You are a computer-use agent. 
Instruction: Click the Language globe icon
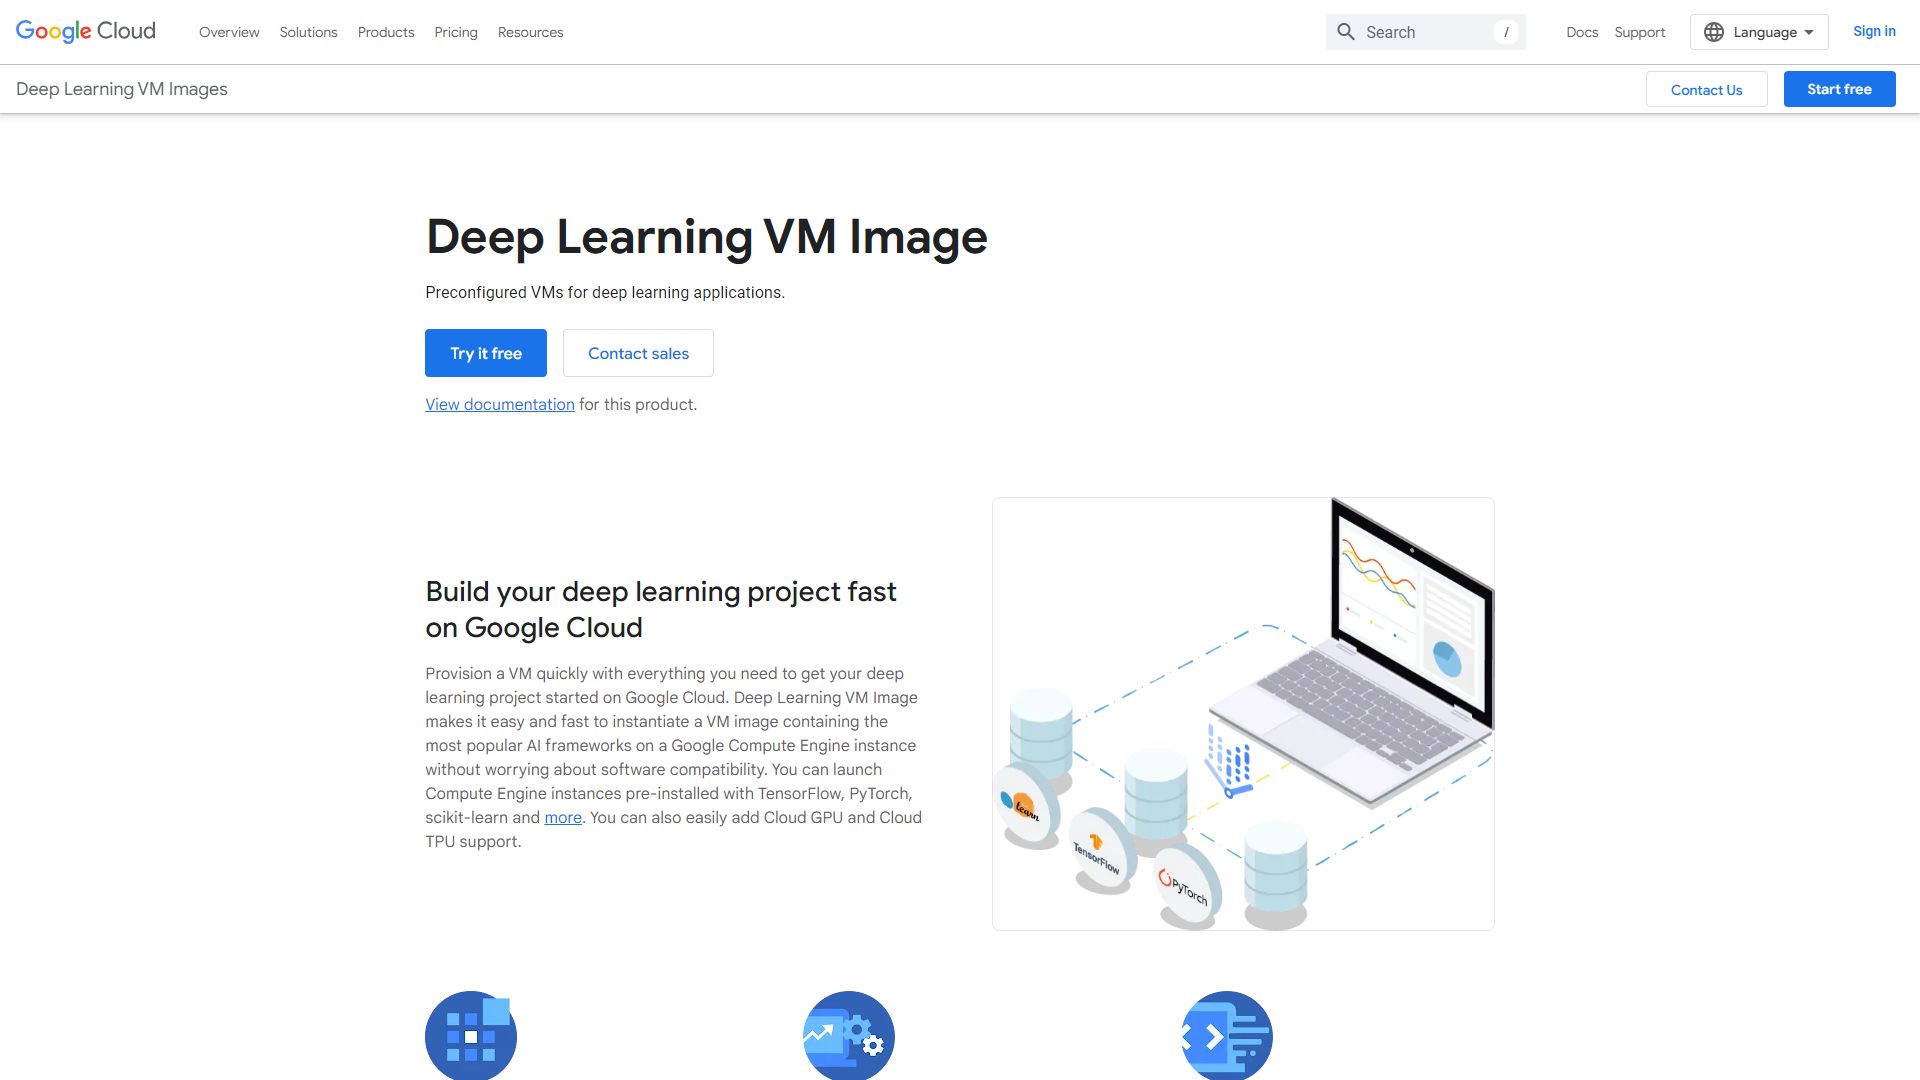(x=1713, y=32)
